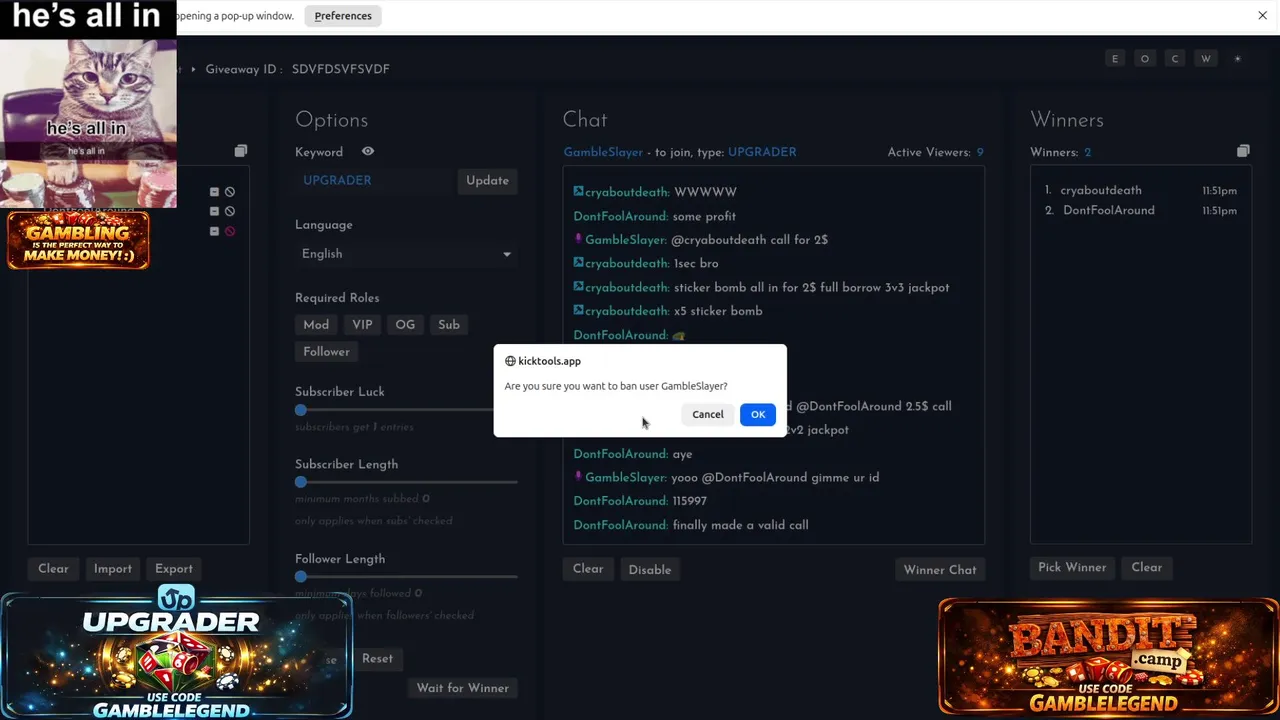Click the badge icon beside 'WWWWW' message
This screenshot has height=720, width=1280.
[578, 191]
